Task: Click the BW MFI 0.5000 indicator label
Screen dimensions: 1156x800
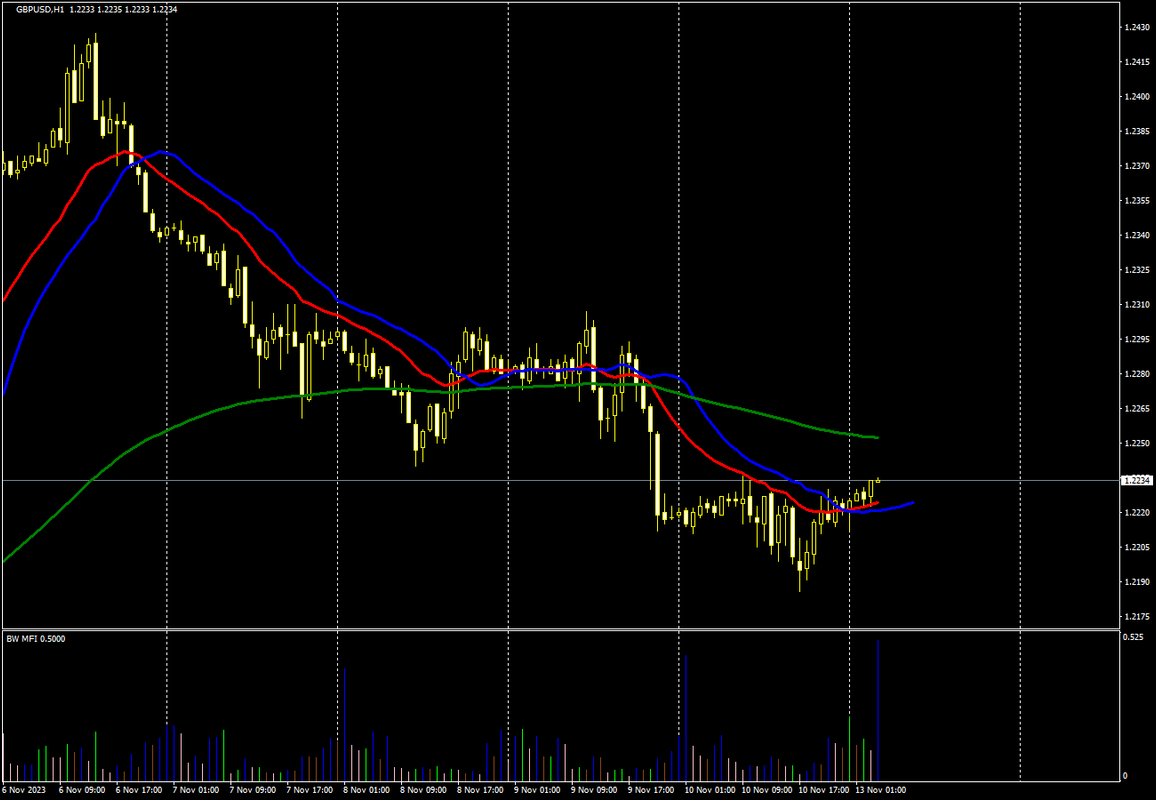Action: (x=35, y=639)
